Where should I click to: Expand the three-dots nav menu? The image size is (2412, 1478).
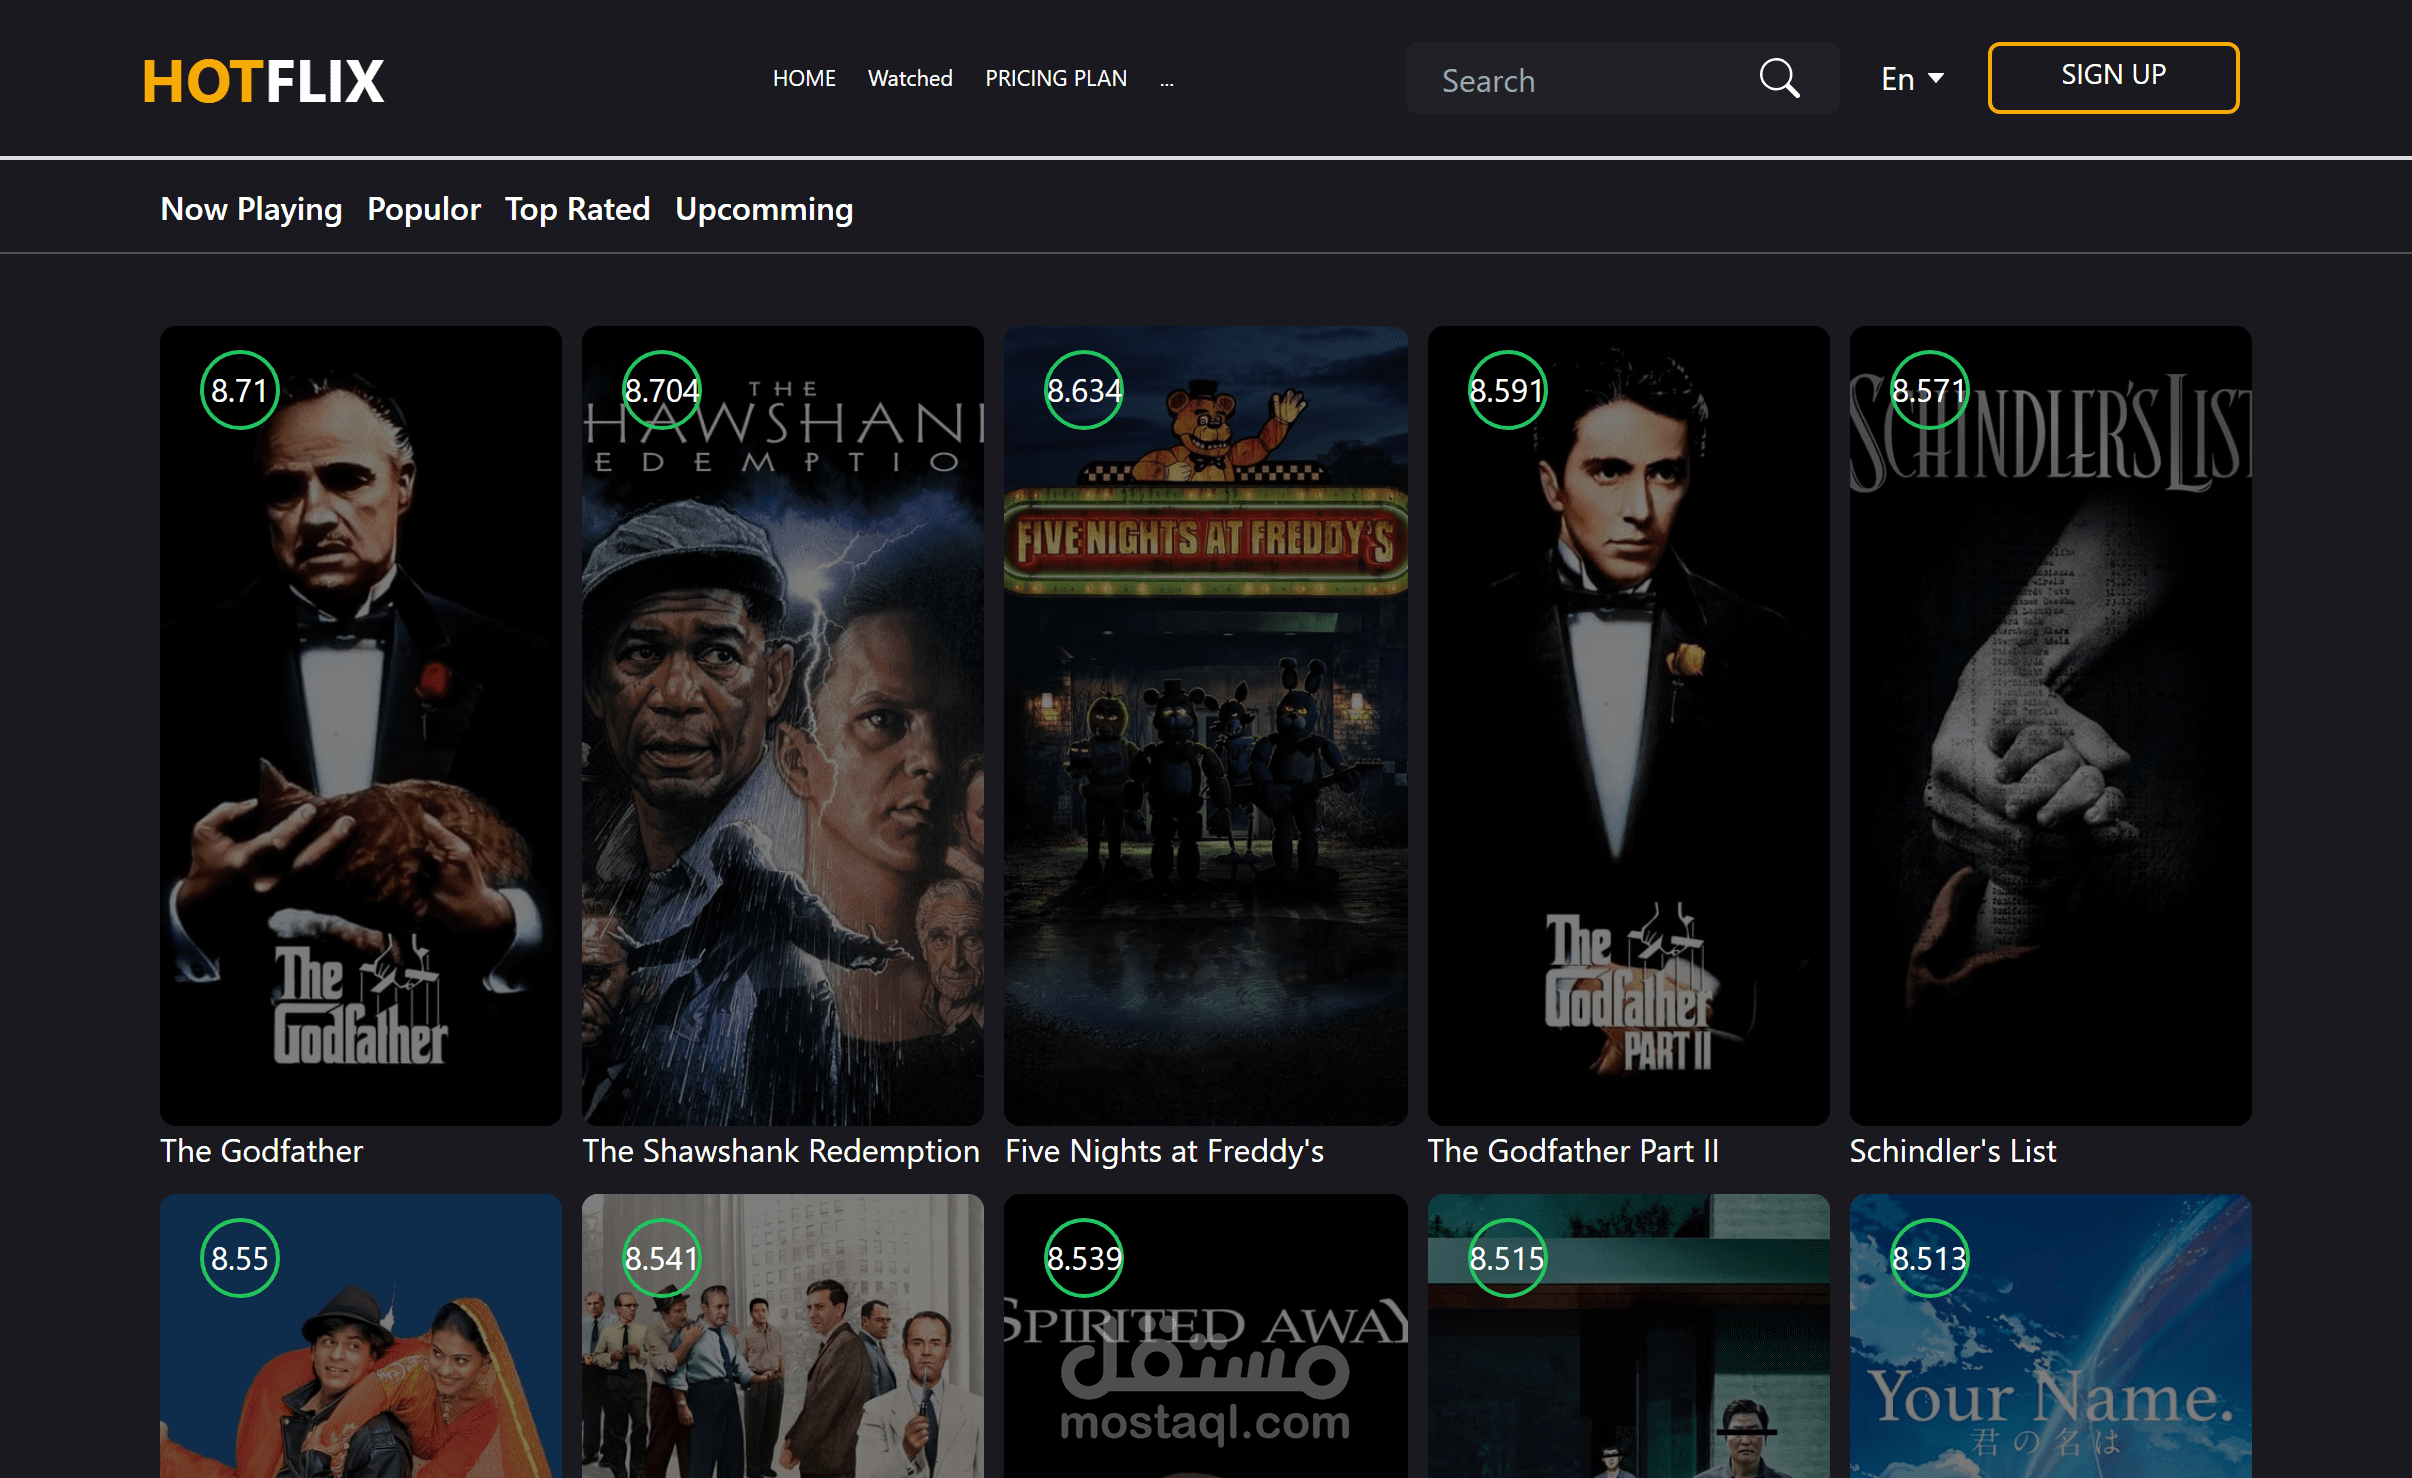(x=1166, y=80)
